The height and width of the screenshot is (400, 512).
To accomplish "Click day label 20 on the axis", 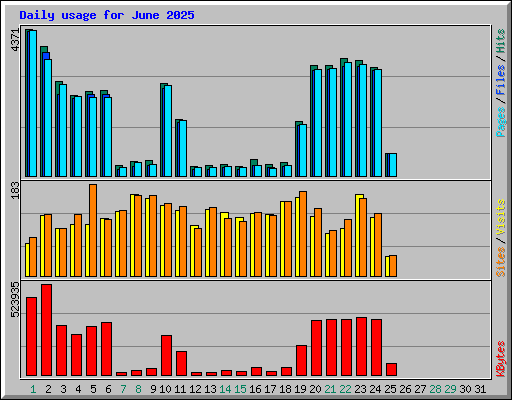I will point(315,389).
